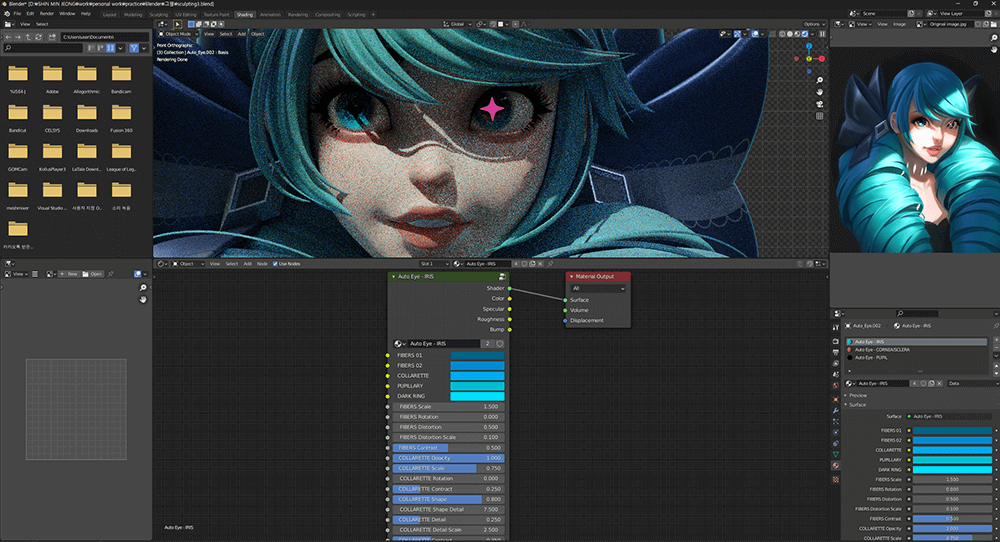Open the Slot 1 material slot dropdown
This screenshot has width=1000, height=542.
pos(434,263)
